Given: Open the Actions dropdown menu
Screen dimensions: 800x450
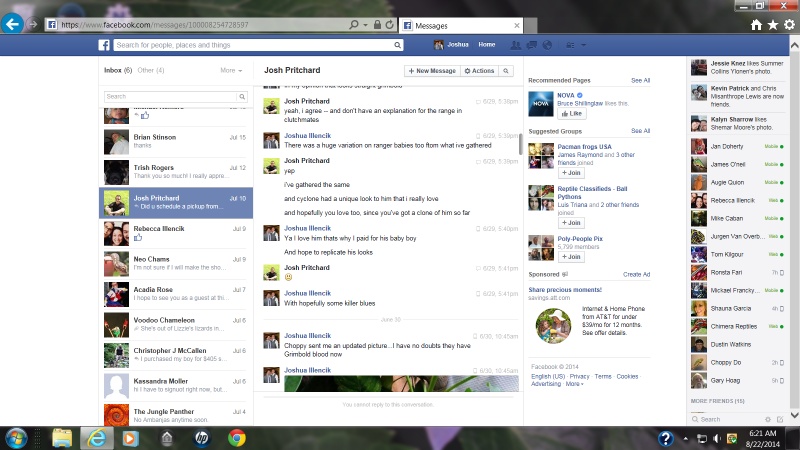Looking at the screenshot, I should (479, 71).
